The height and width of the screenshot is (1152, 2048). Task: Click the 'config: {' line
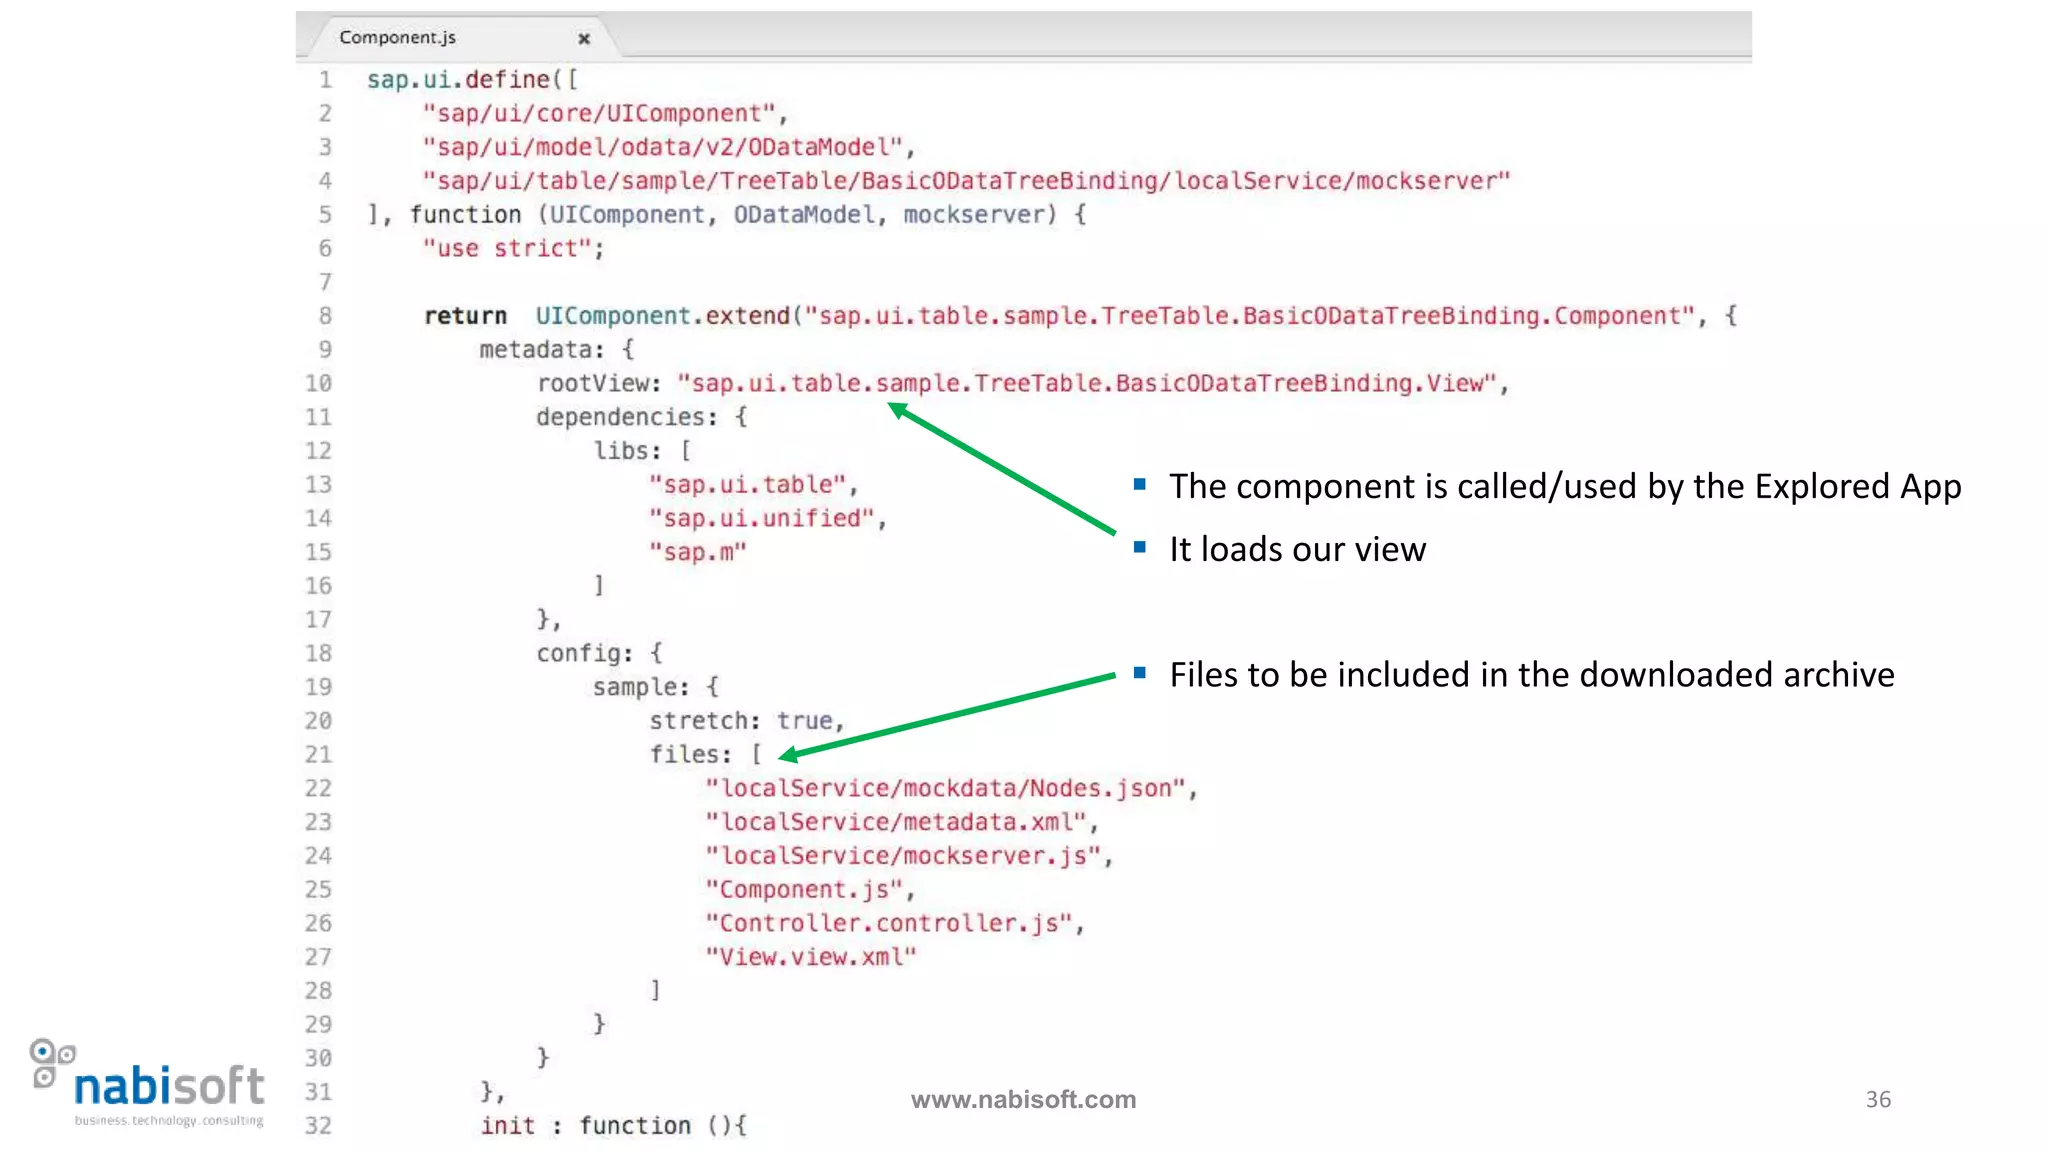[x=599, y=654]
